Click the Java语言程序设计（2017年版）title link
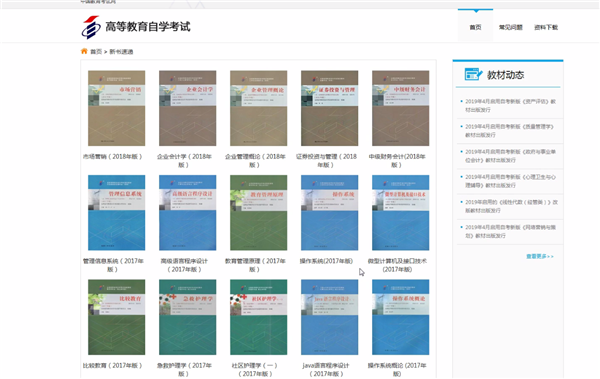Viewport: 600px width, 379px height. [x=326, y=369]
